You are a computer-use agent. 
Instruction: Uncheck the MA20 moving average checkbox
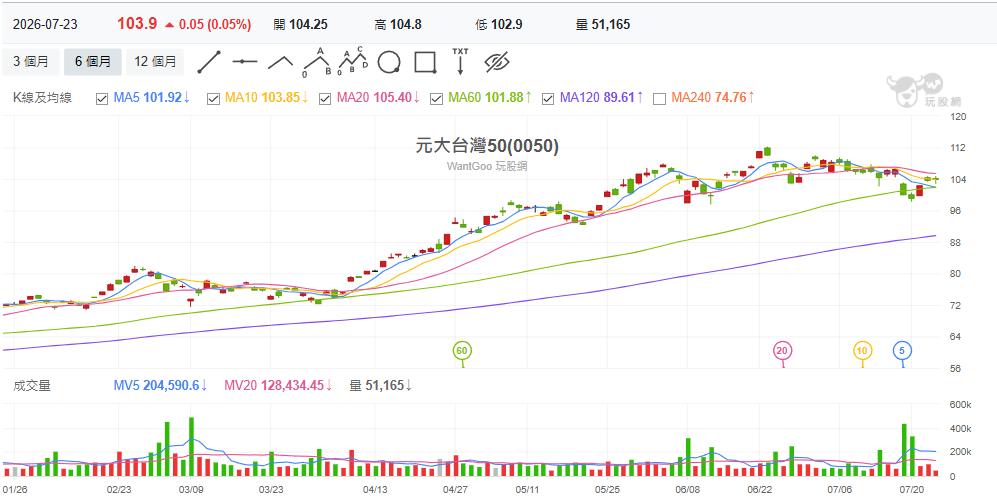pos(324,98)
